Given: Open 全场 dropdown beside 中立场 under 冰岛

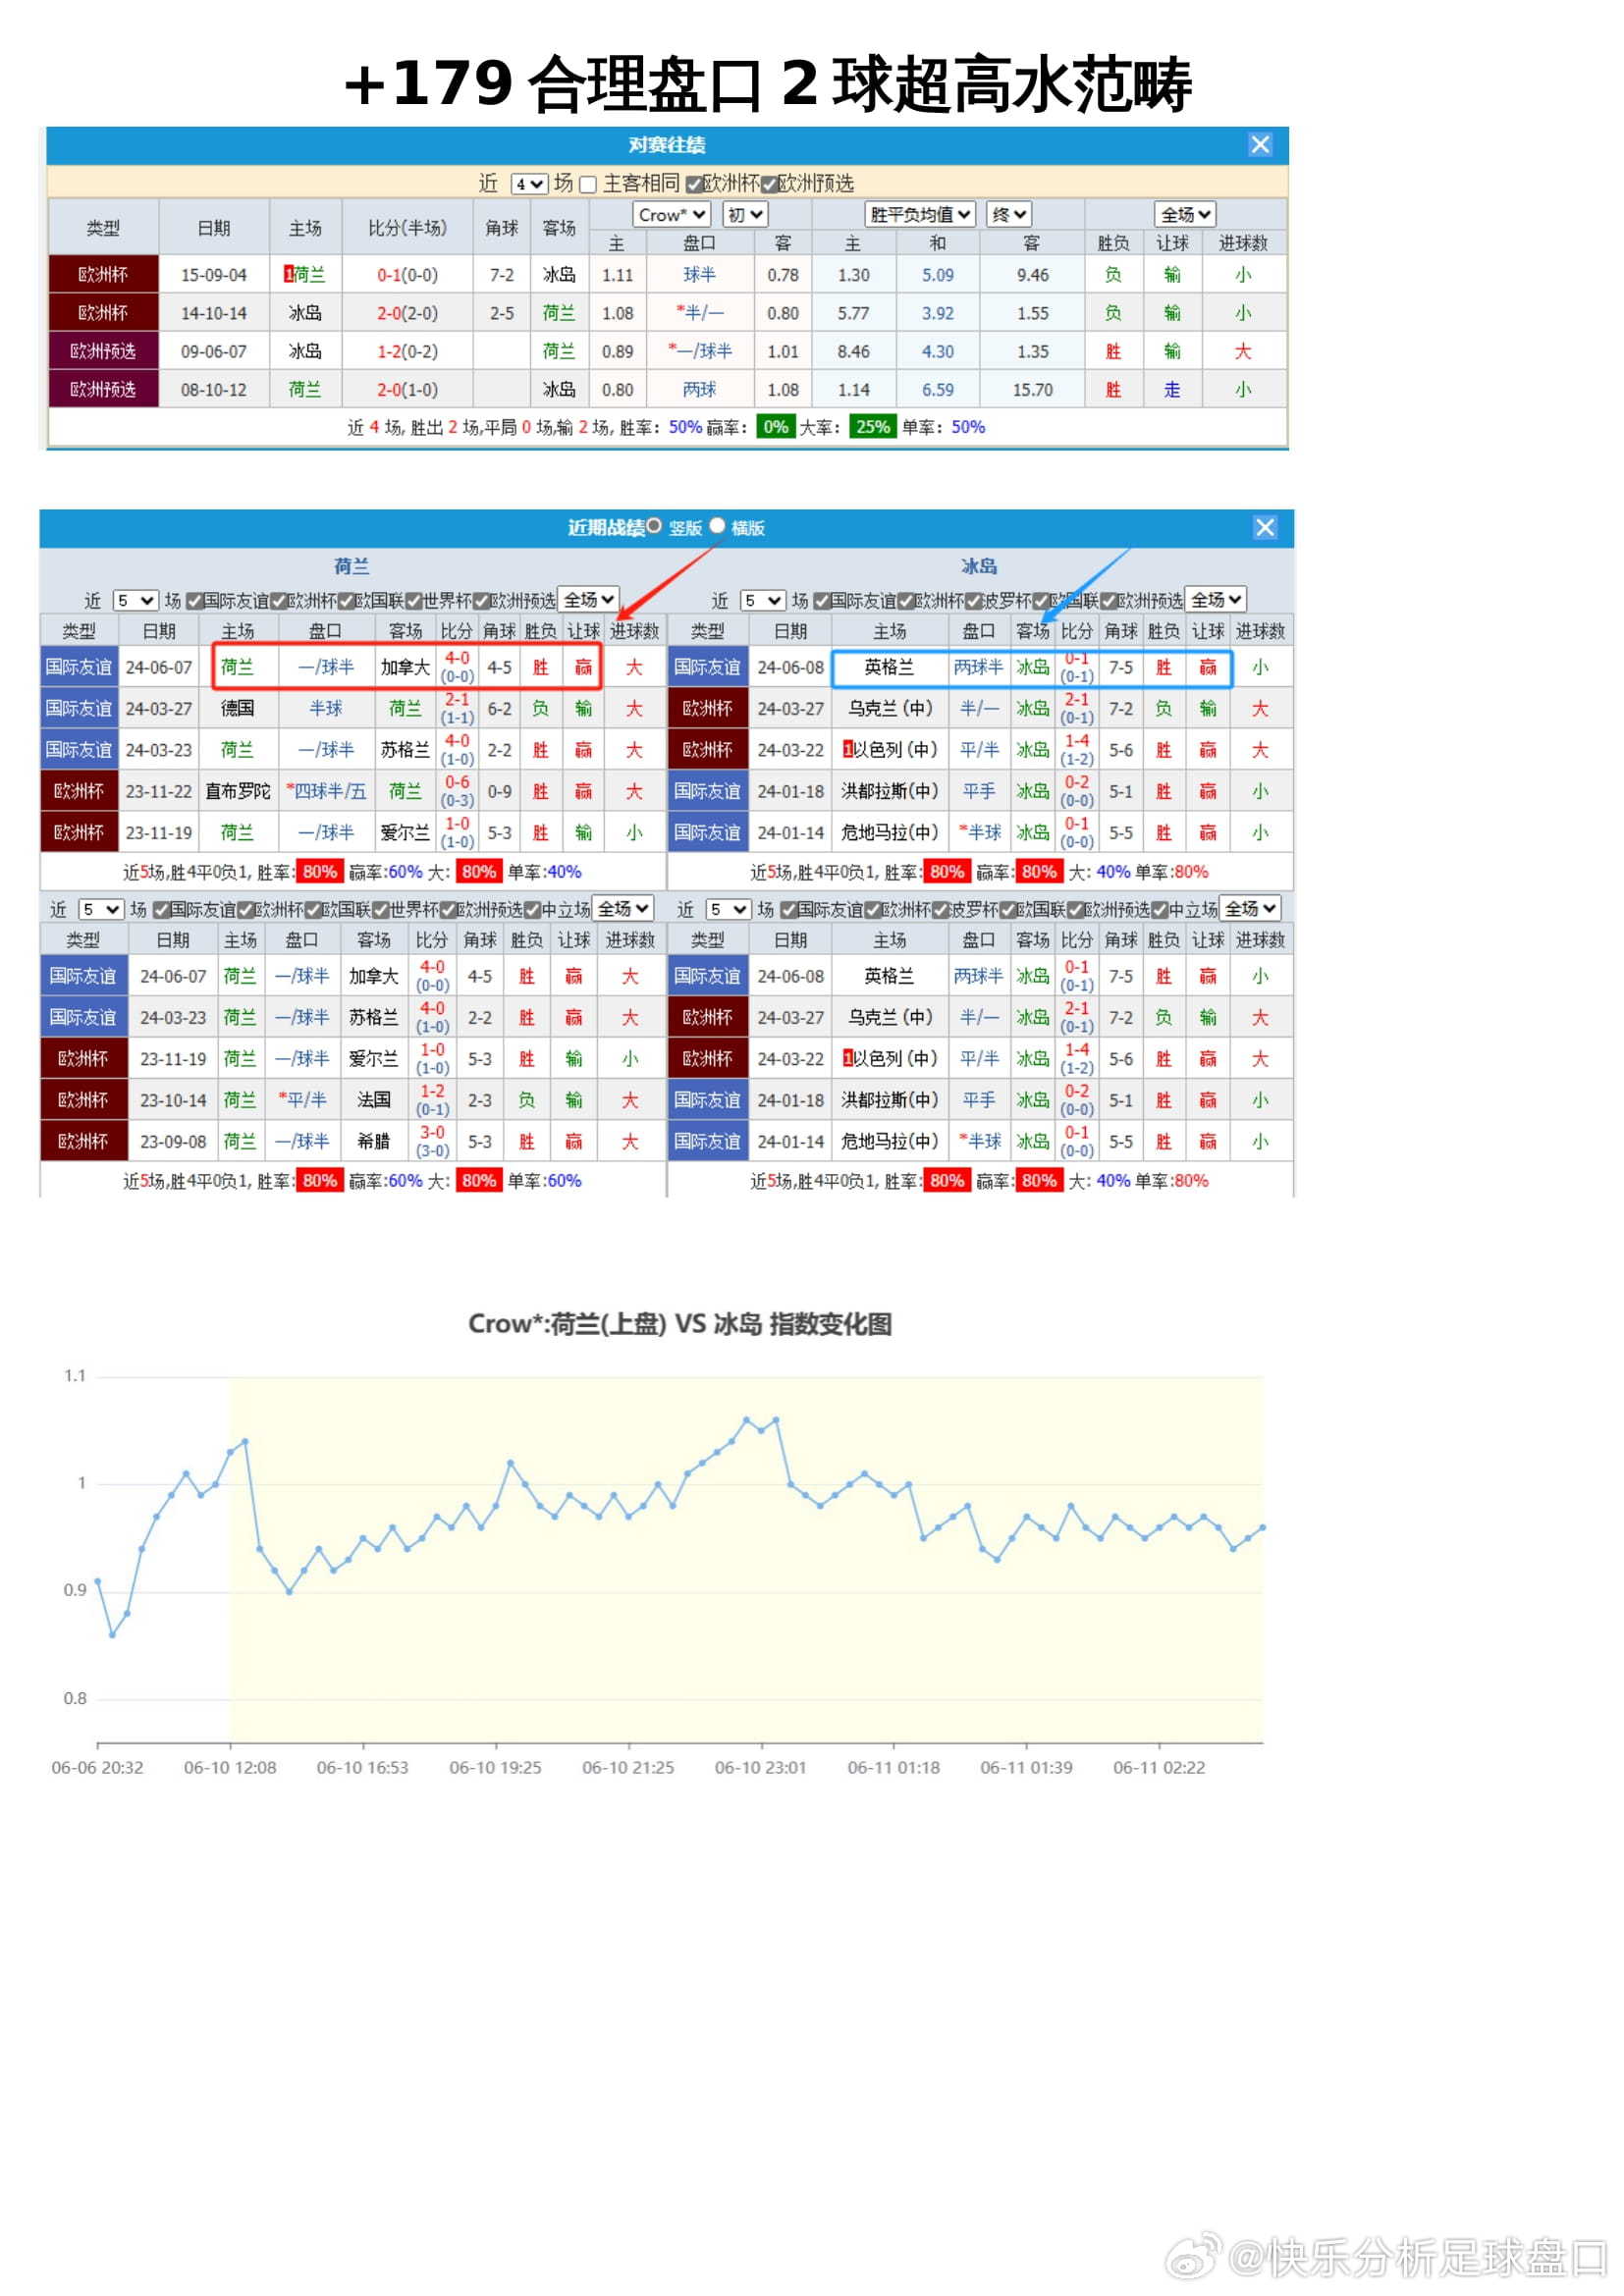Looking at the screenshot, I should click(x=1250, y=909).
